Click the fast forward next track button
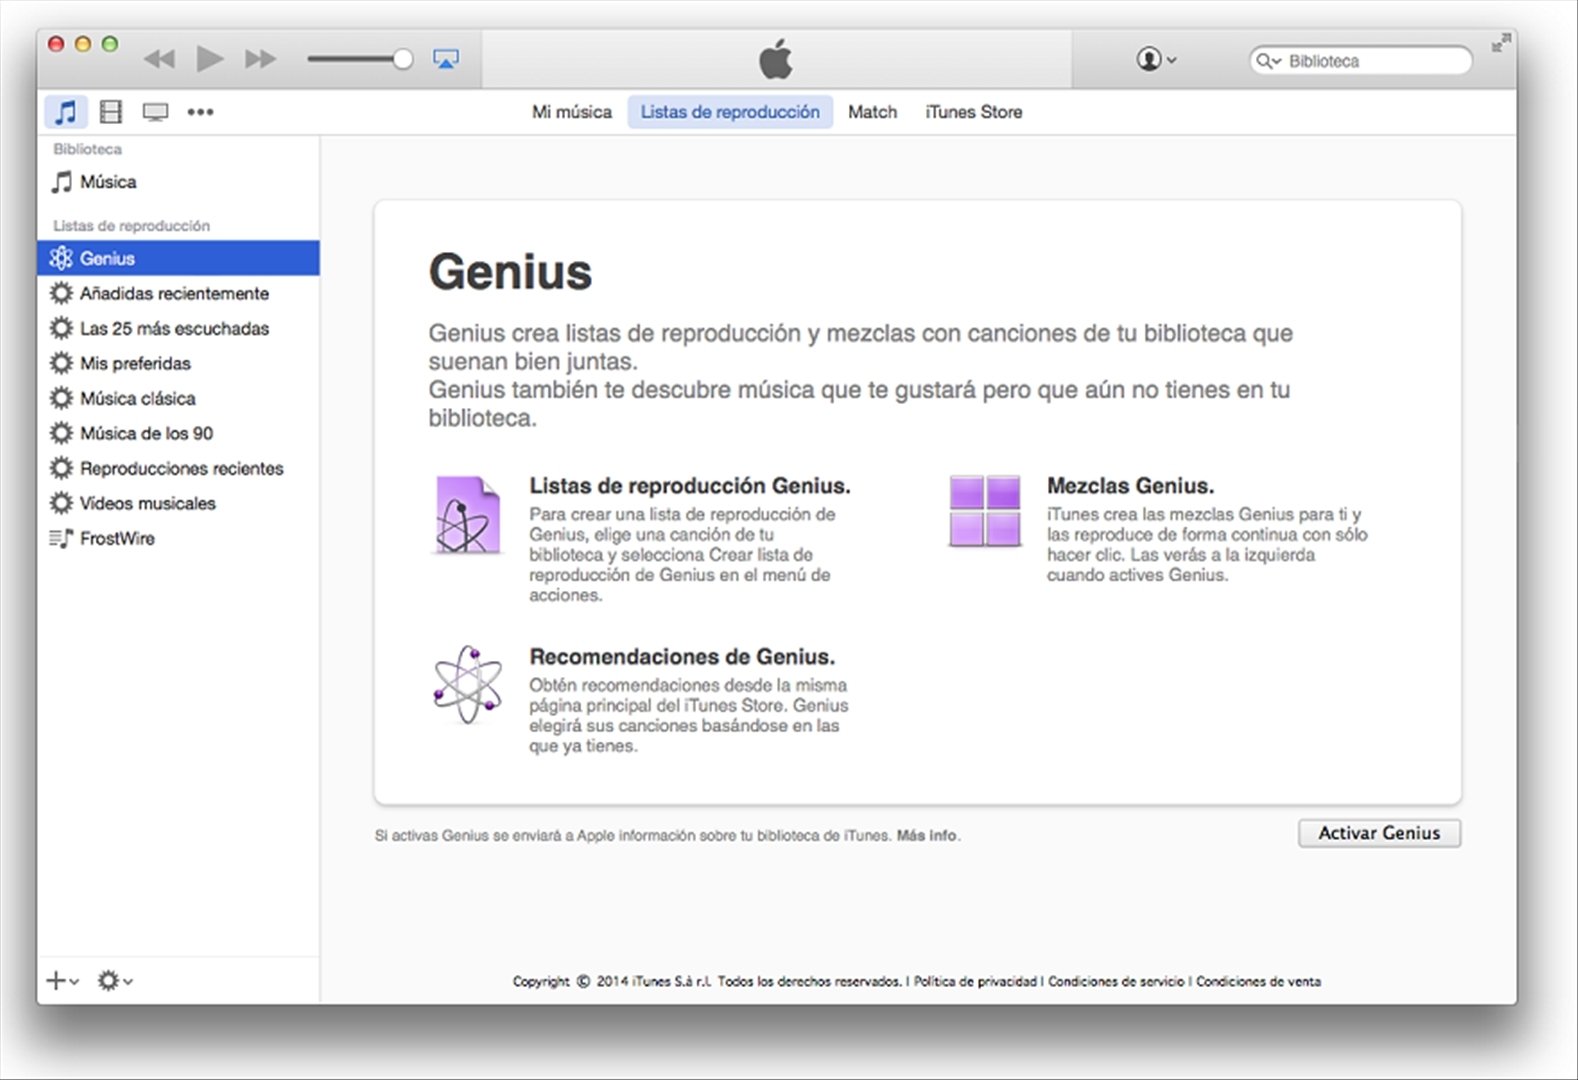 coord(260,59)
